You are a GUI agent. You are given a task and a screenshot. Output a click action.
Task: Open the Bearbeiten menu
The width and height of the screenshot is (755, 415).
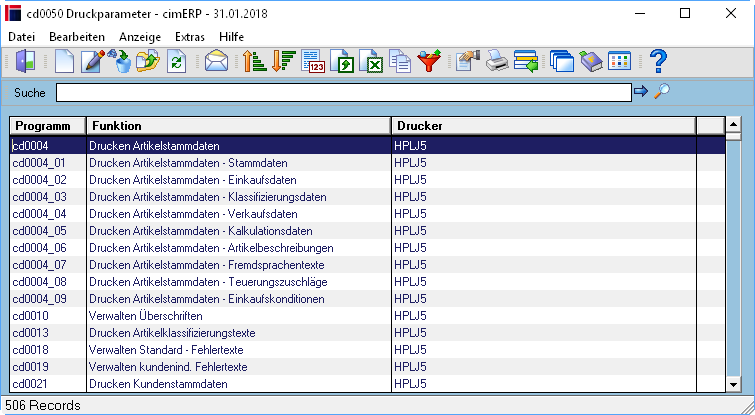pos(77,37)
